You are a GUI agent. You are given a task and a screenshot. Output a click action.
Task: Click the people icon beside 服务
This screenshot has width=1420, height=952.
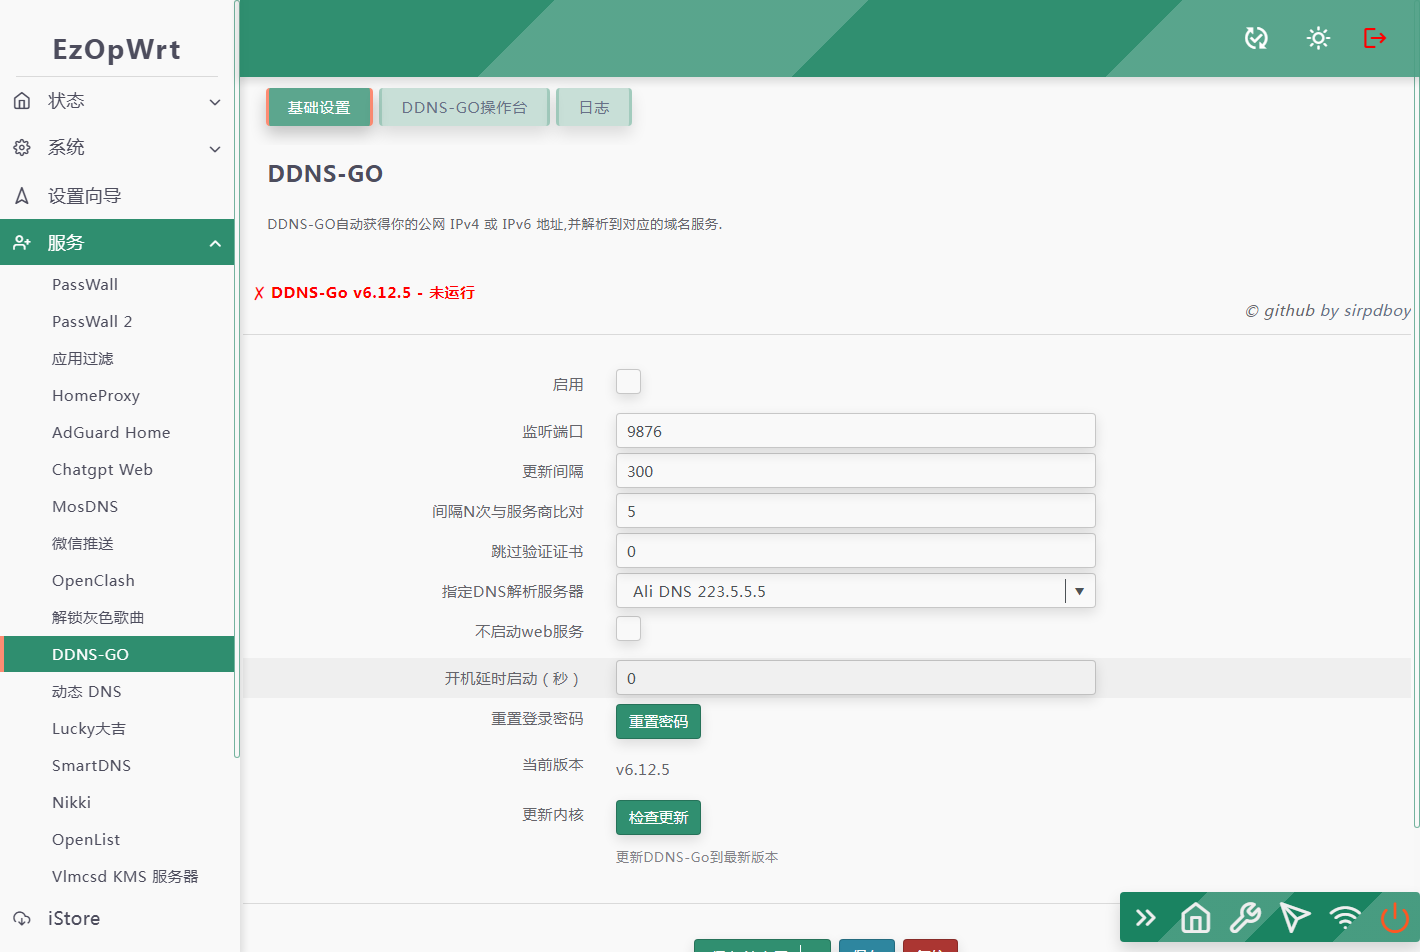click(22, 243)
